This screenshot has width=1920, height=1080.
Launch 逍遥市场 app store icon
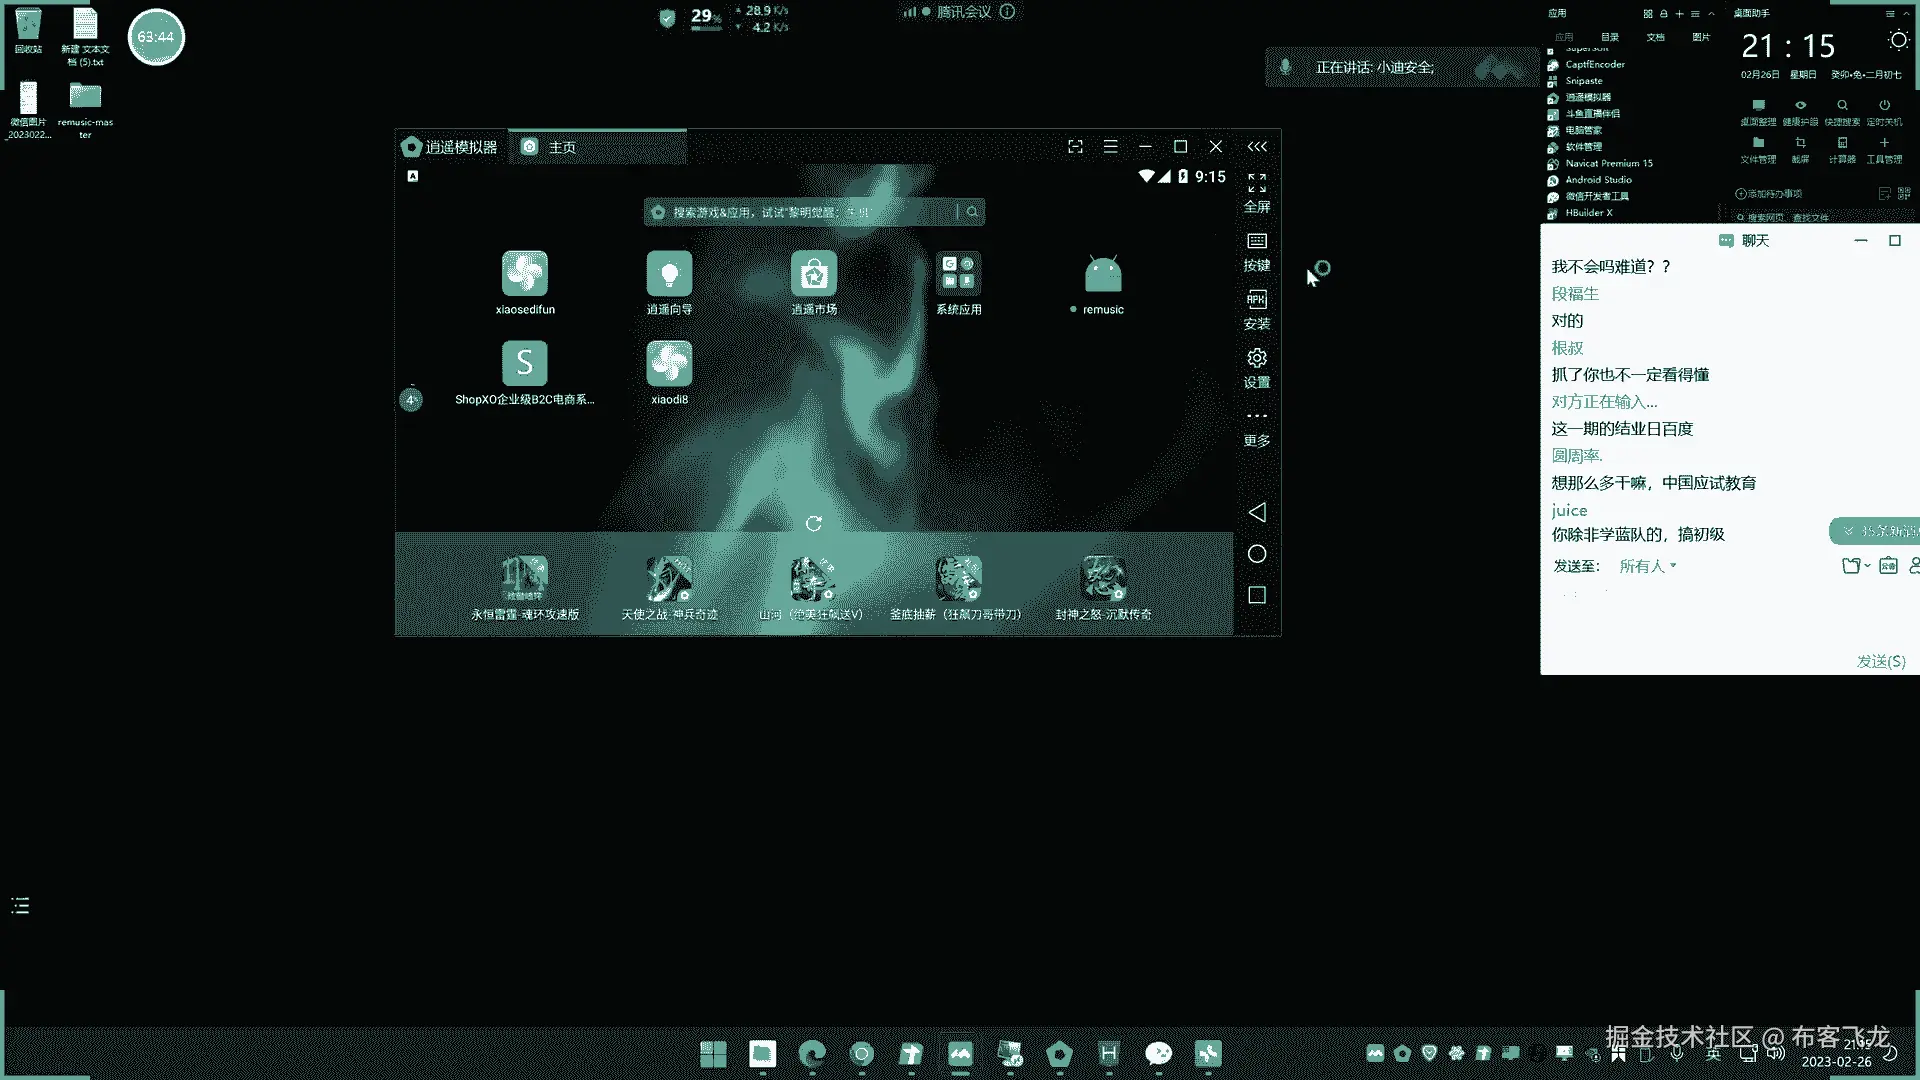(x=813, y=275)
